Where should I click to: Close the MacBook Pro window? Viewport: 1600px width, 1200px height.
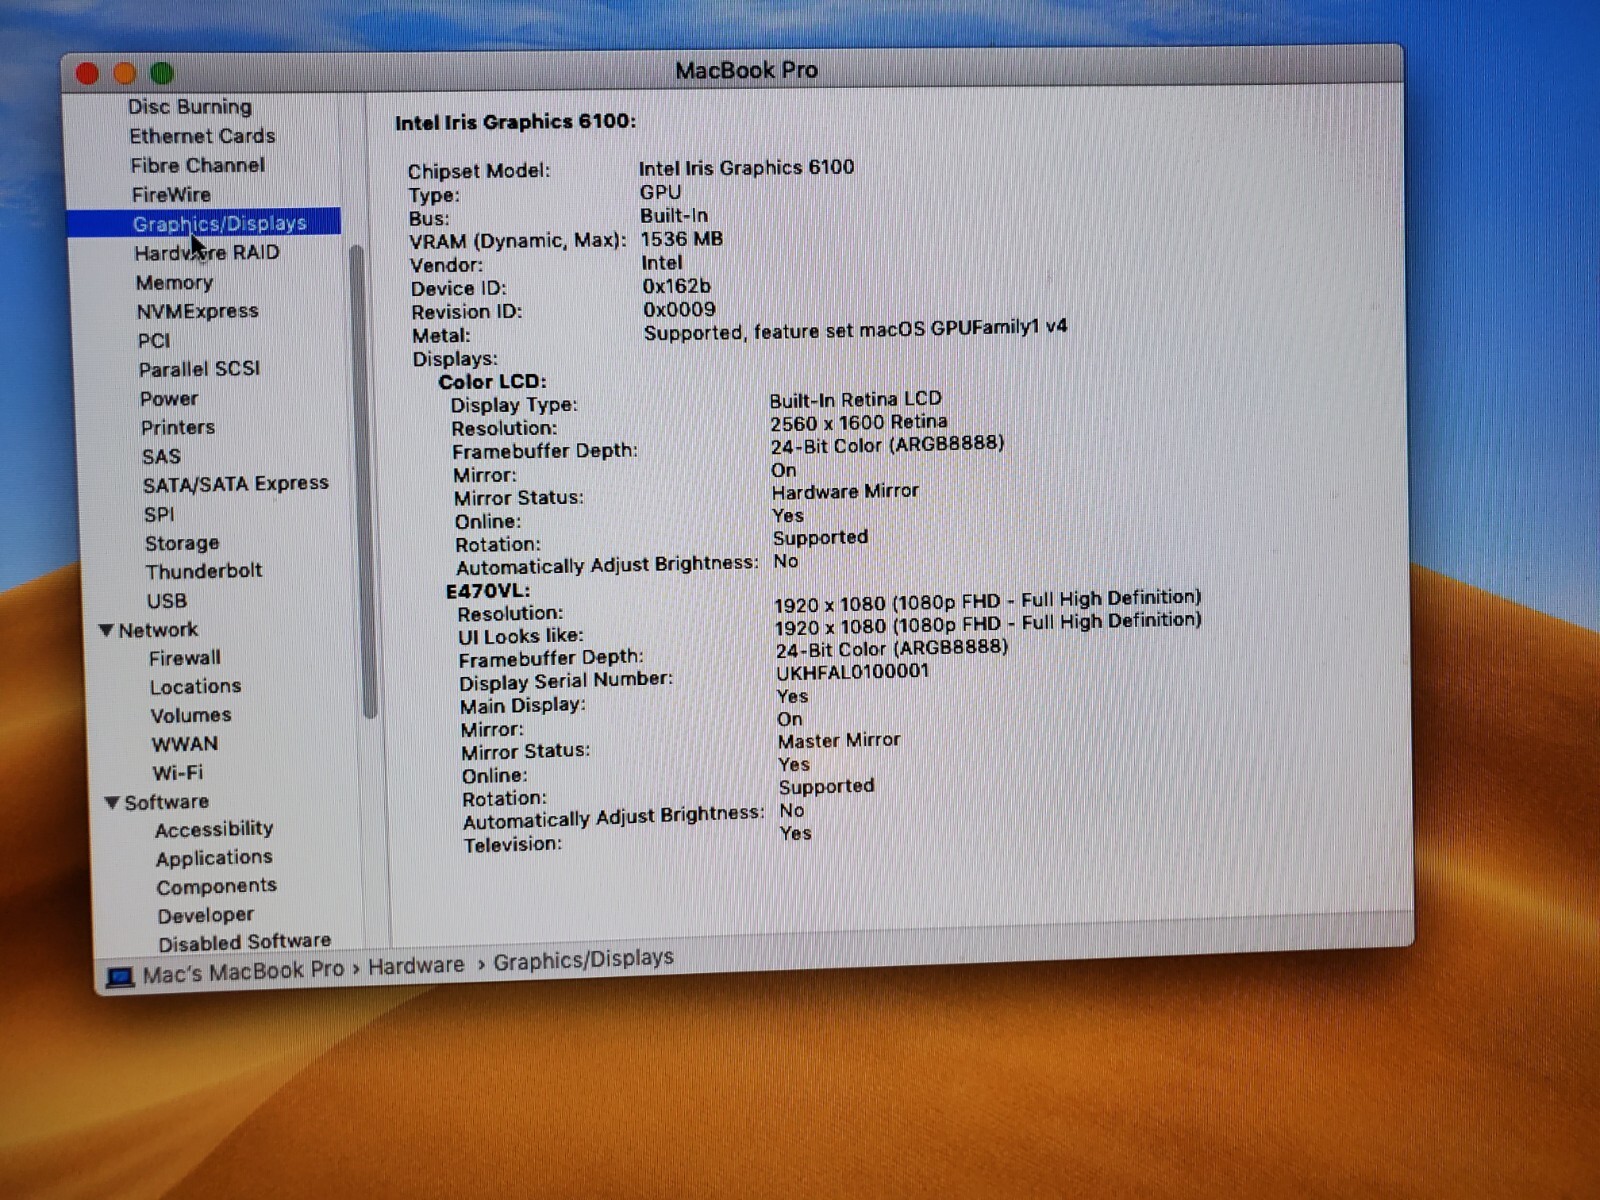tap(87, 74)
